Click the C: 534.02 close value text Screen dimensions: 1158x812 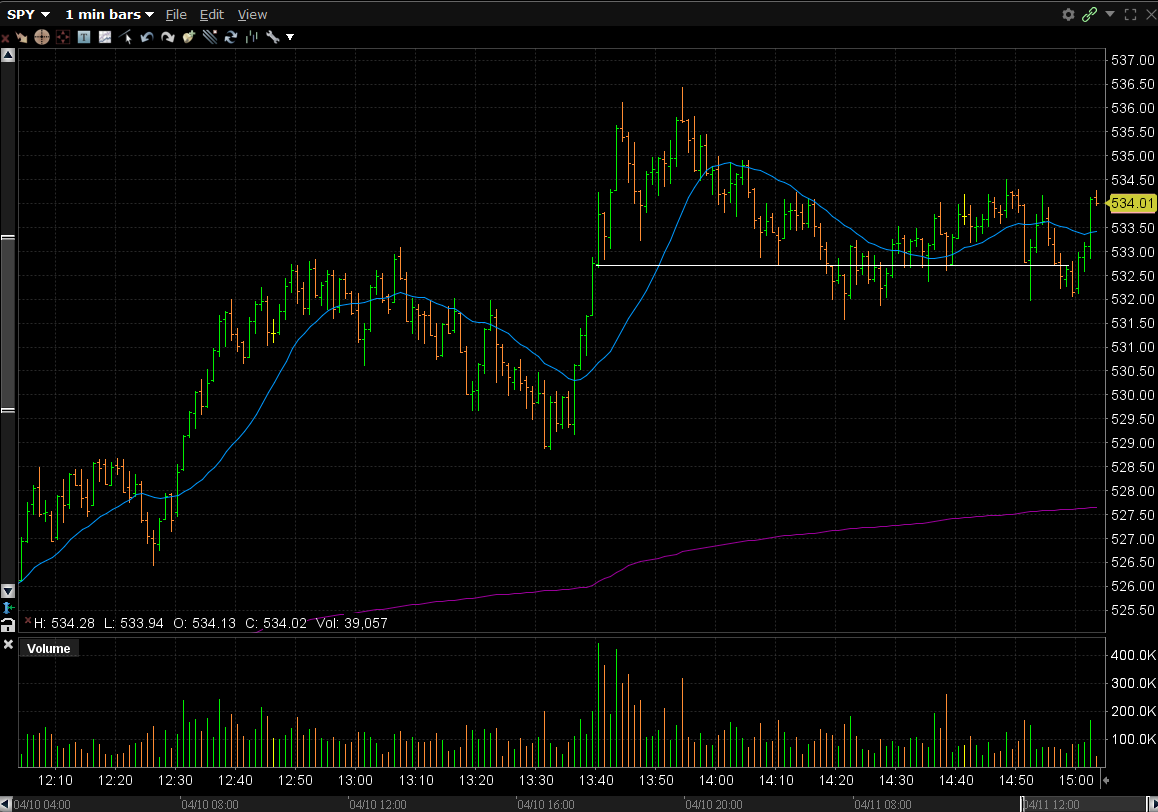click(275, 623)
